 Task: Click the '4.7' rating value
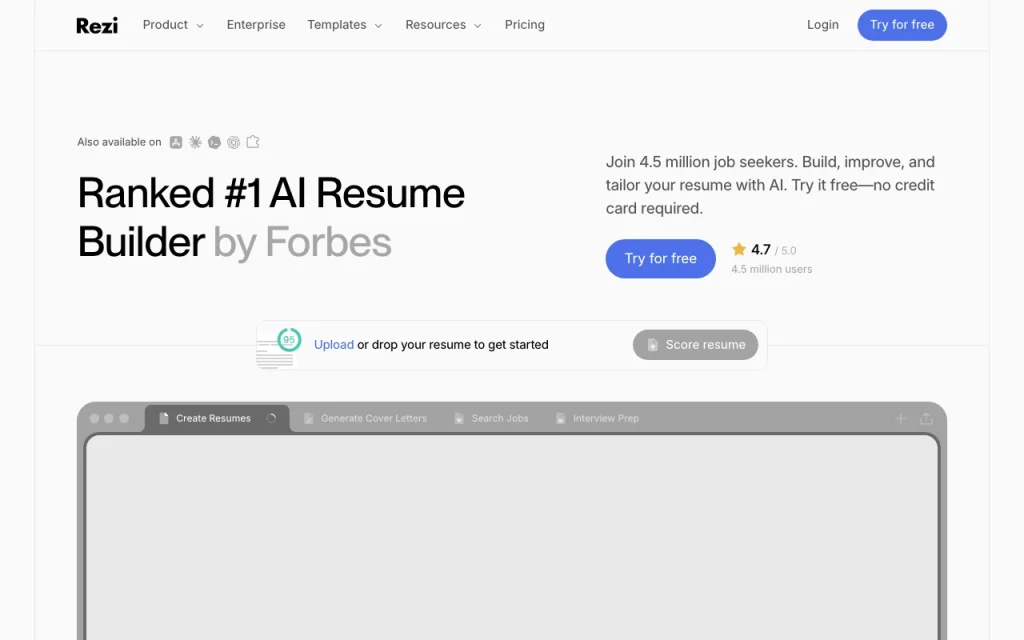pyautogui.click(x=761, y=249)
